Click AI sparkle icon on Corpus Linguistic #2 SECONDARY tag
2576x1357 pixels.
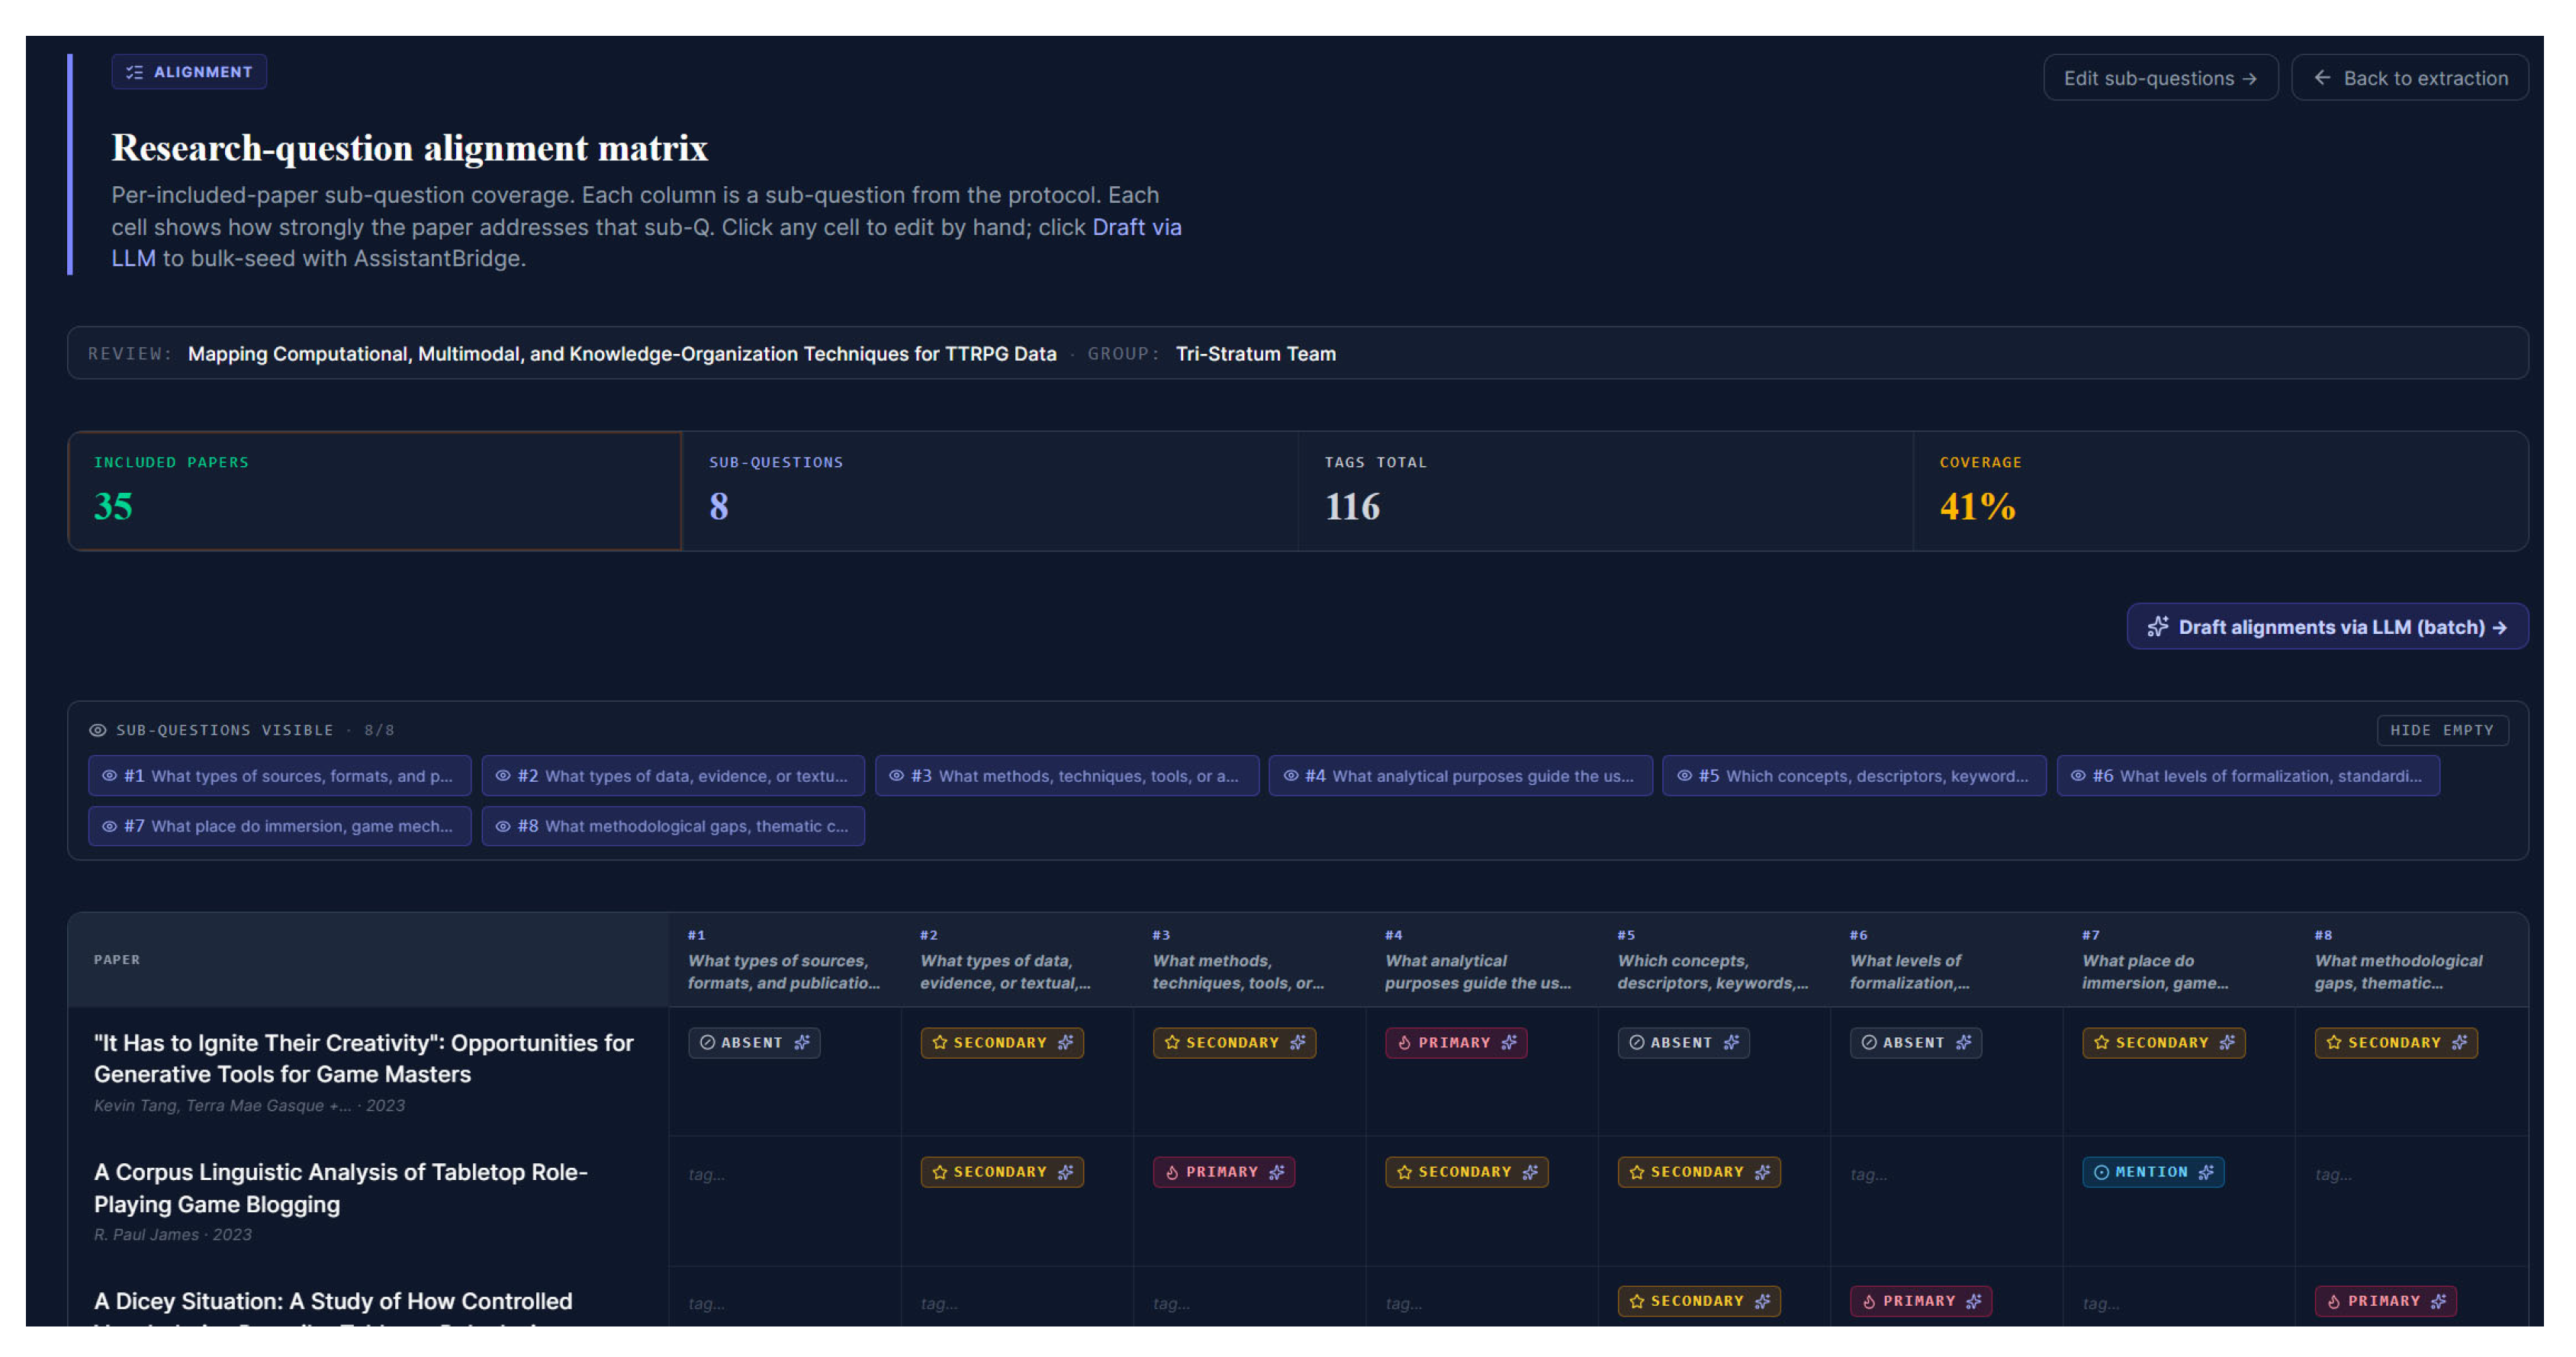pyautogui.click(x=1066, y=1172)
